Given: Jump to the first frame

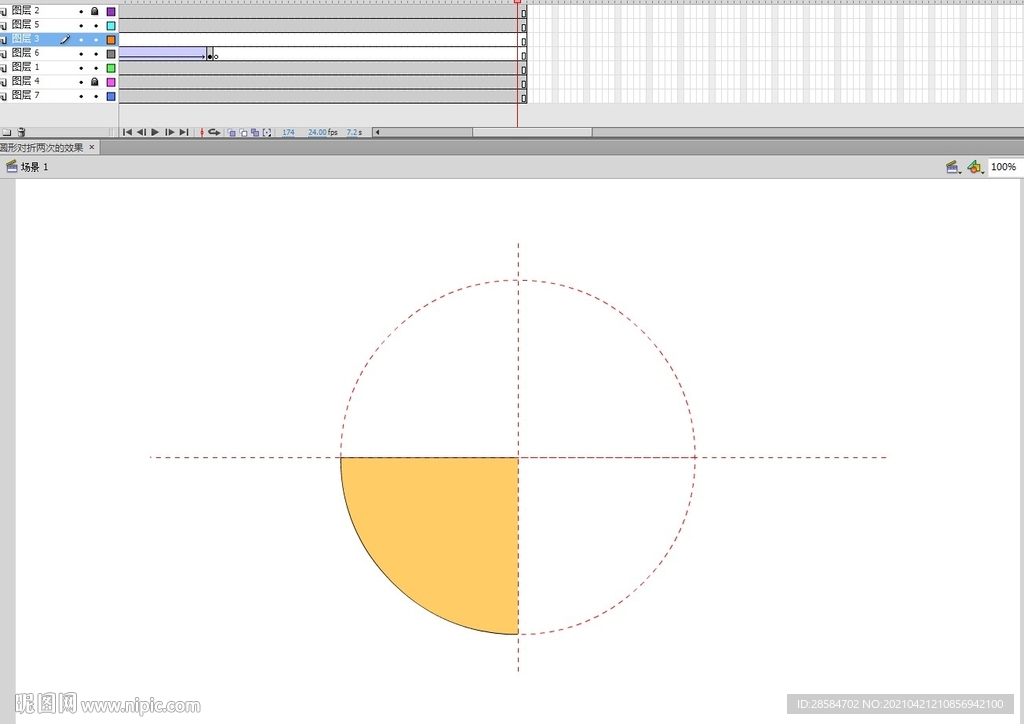Looking at the screenshot, I should coord(127,132).
